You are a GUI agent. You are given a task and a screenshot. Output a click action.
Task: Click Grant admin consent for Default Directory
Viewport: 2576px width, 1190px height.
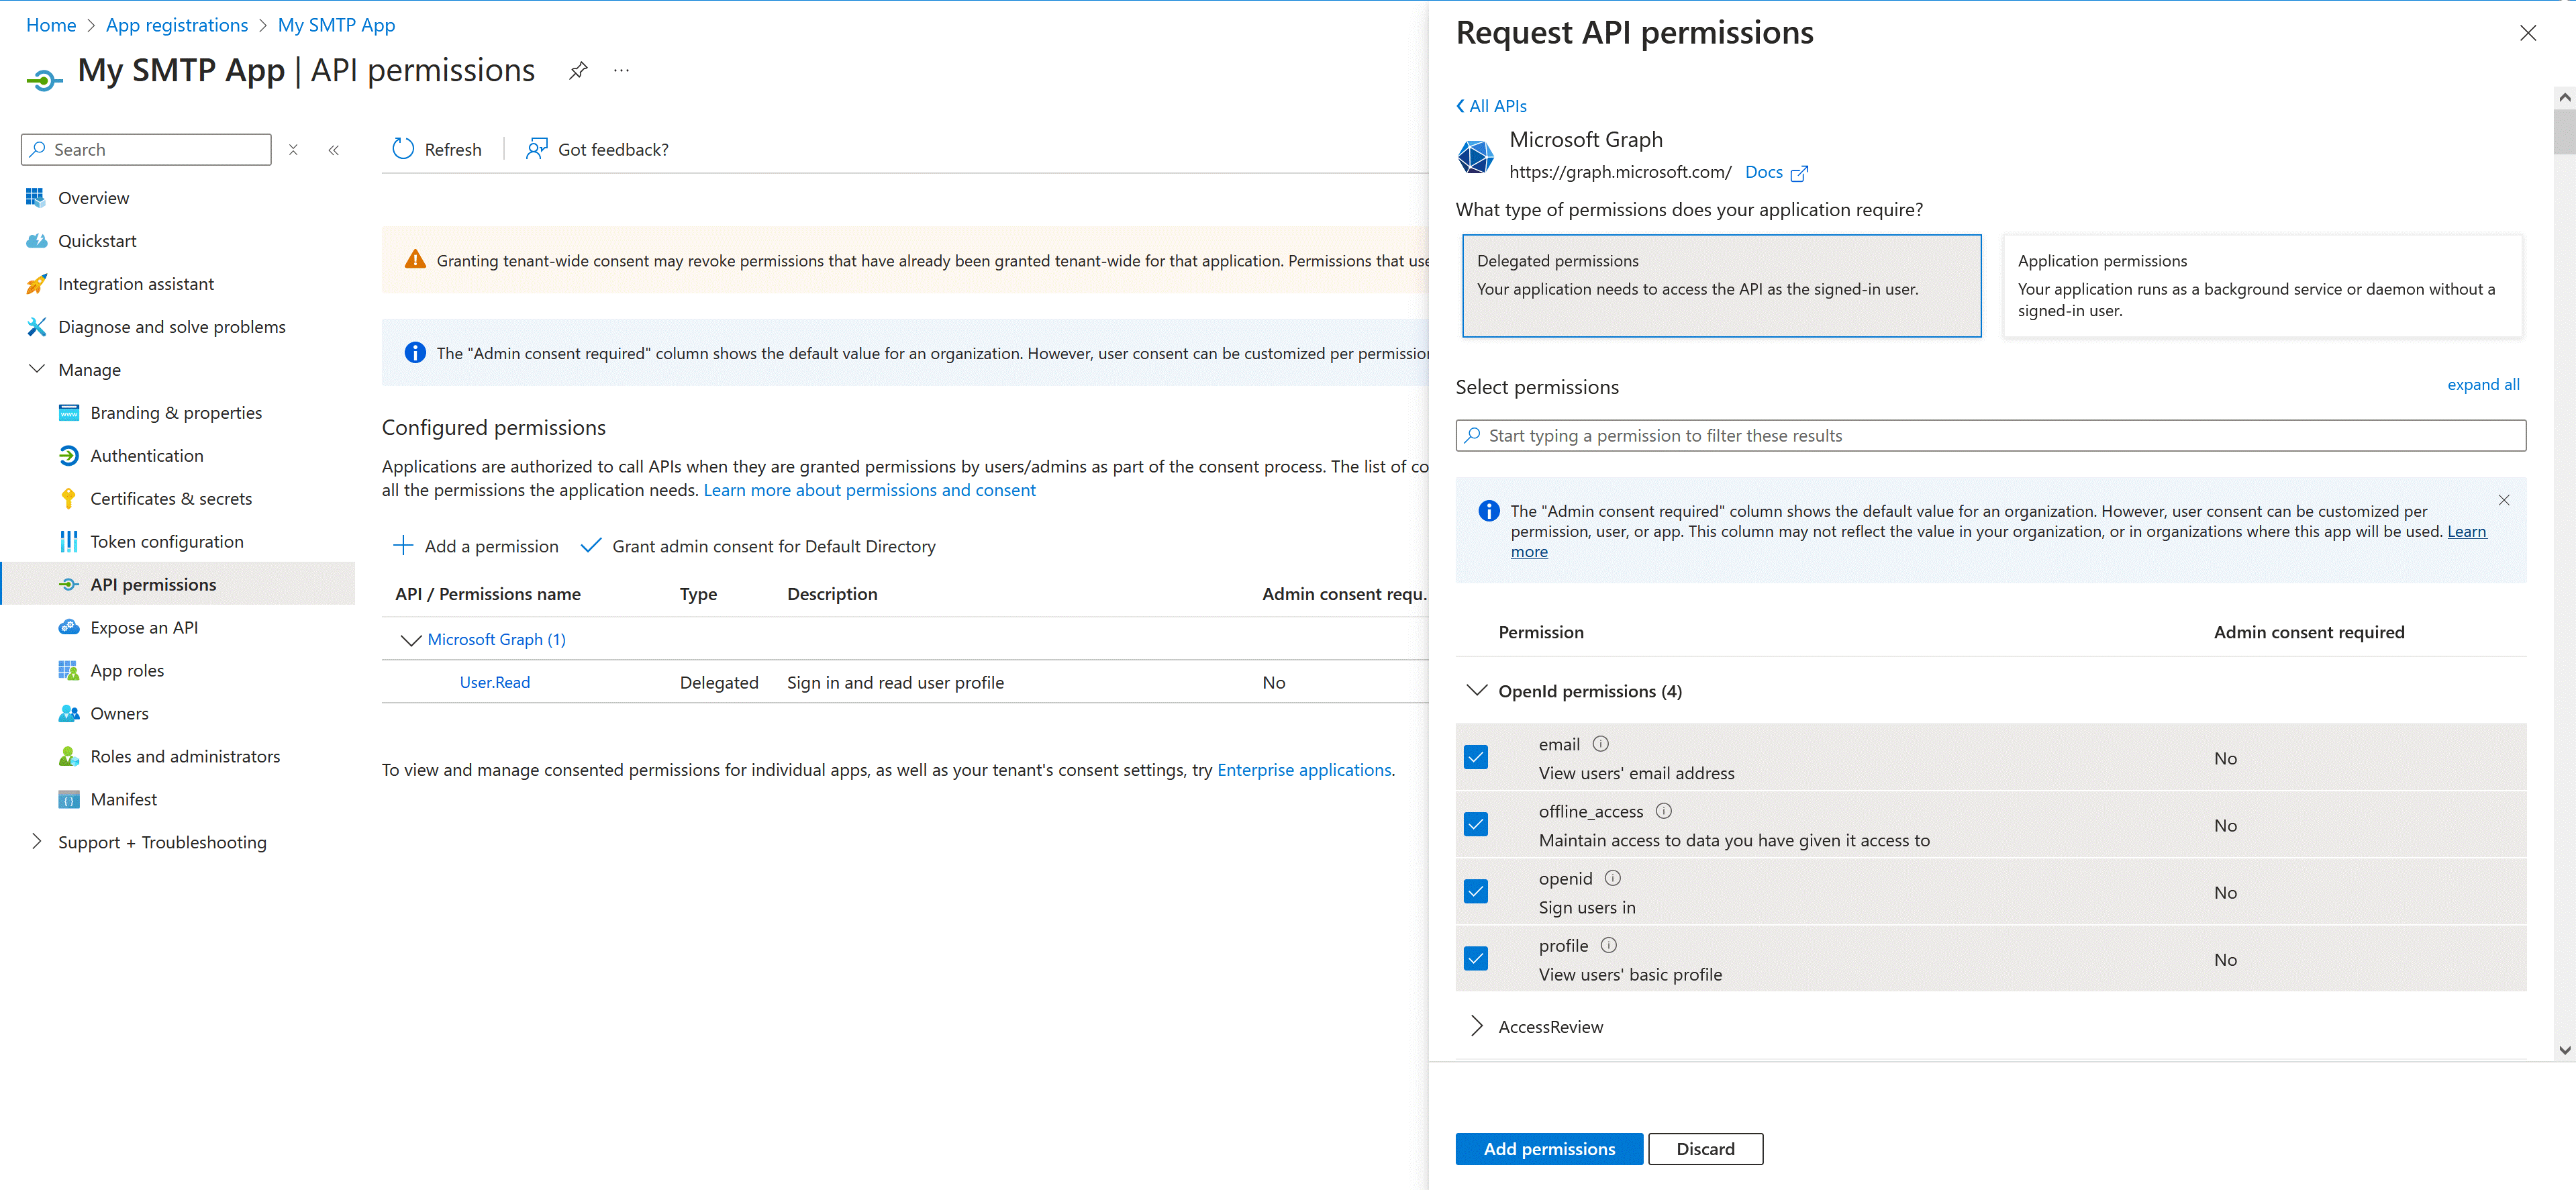[758, 546]
